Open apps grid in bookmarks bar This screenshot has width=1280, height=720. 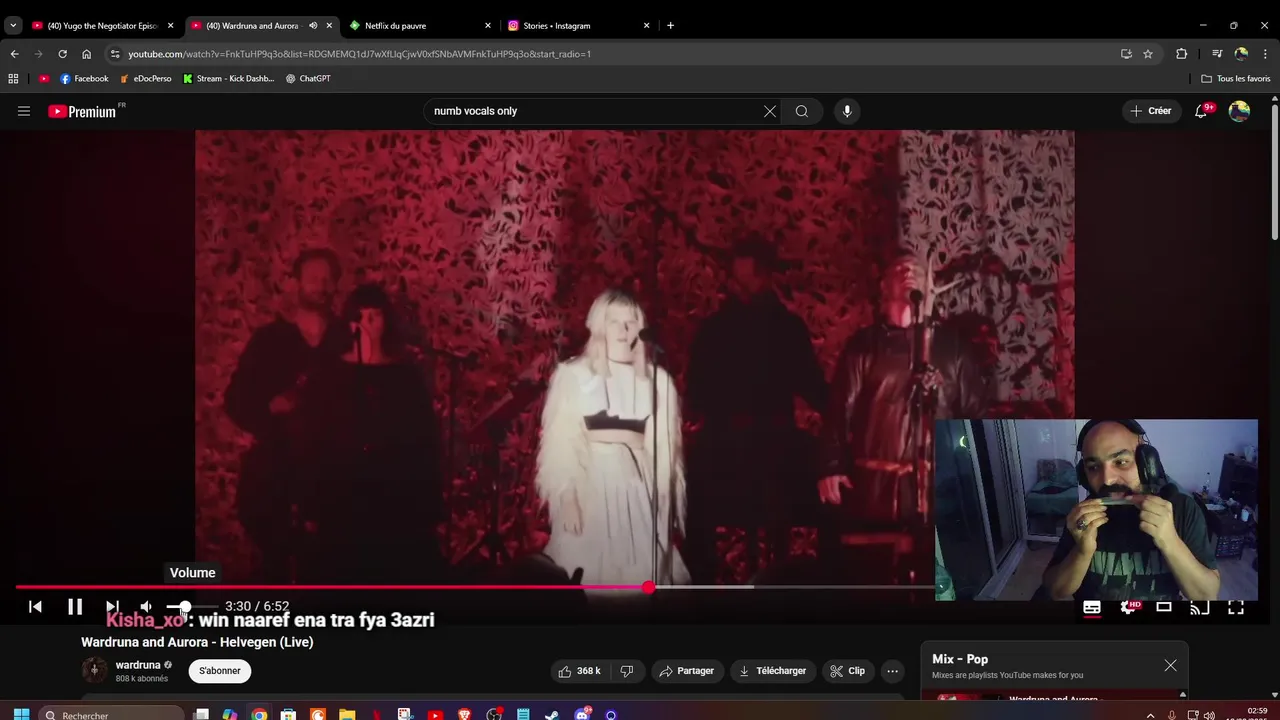(x=13, y=78)
